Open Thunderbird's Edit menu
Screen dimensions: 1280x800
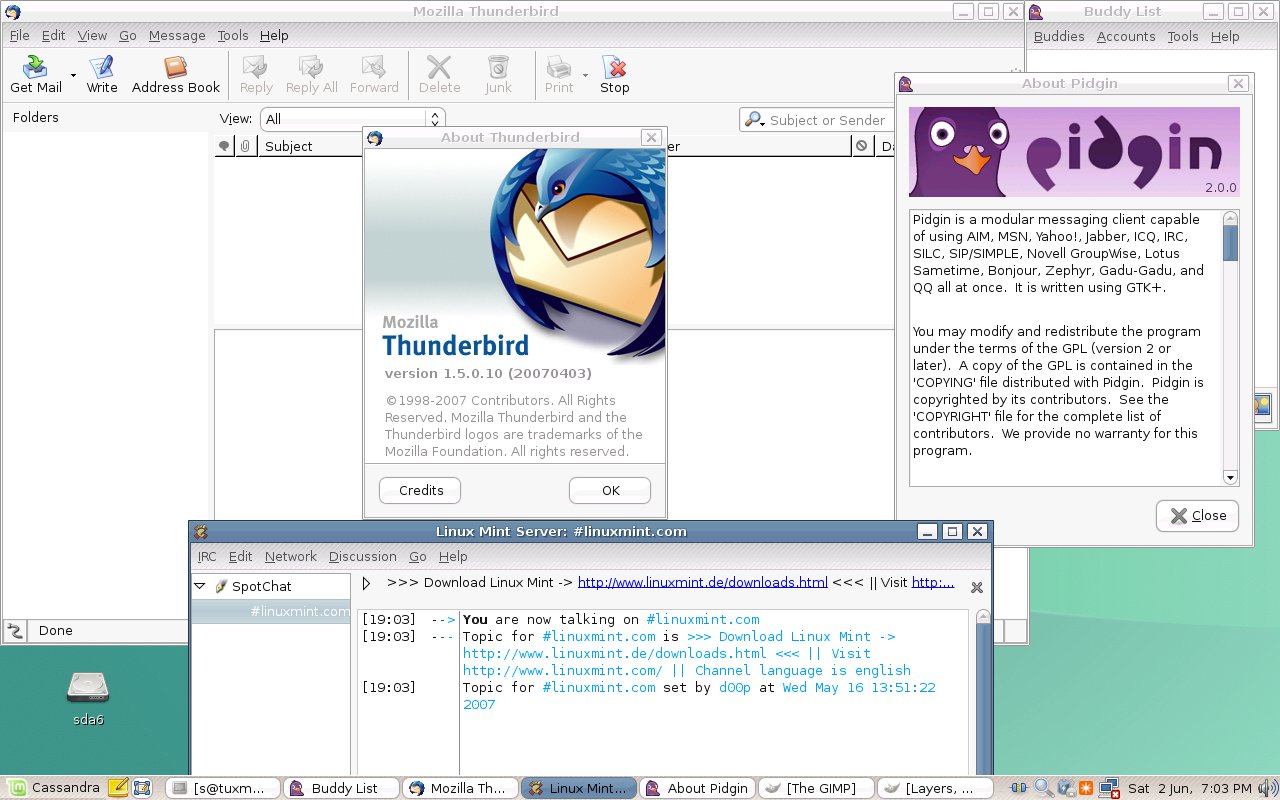[53, 35]
